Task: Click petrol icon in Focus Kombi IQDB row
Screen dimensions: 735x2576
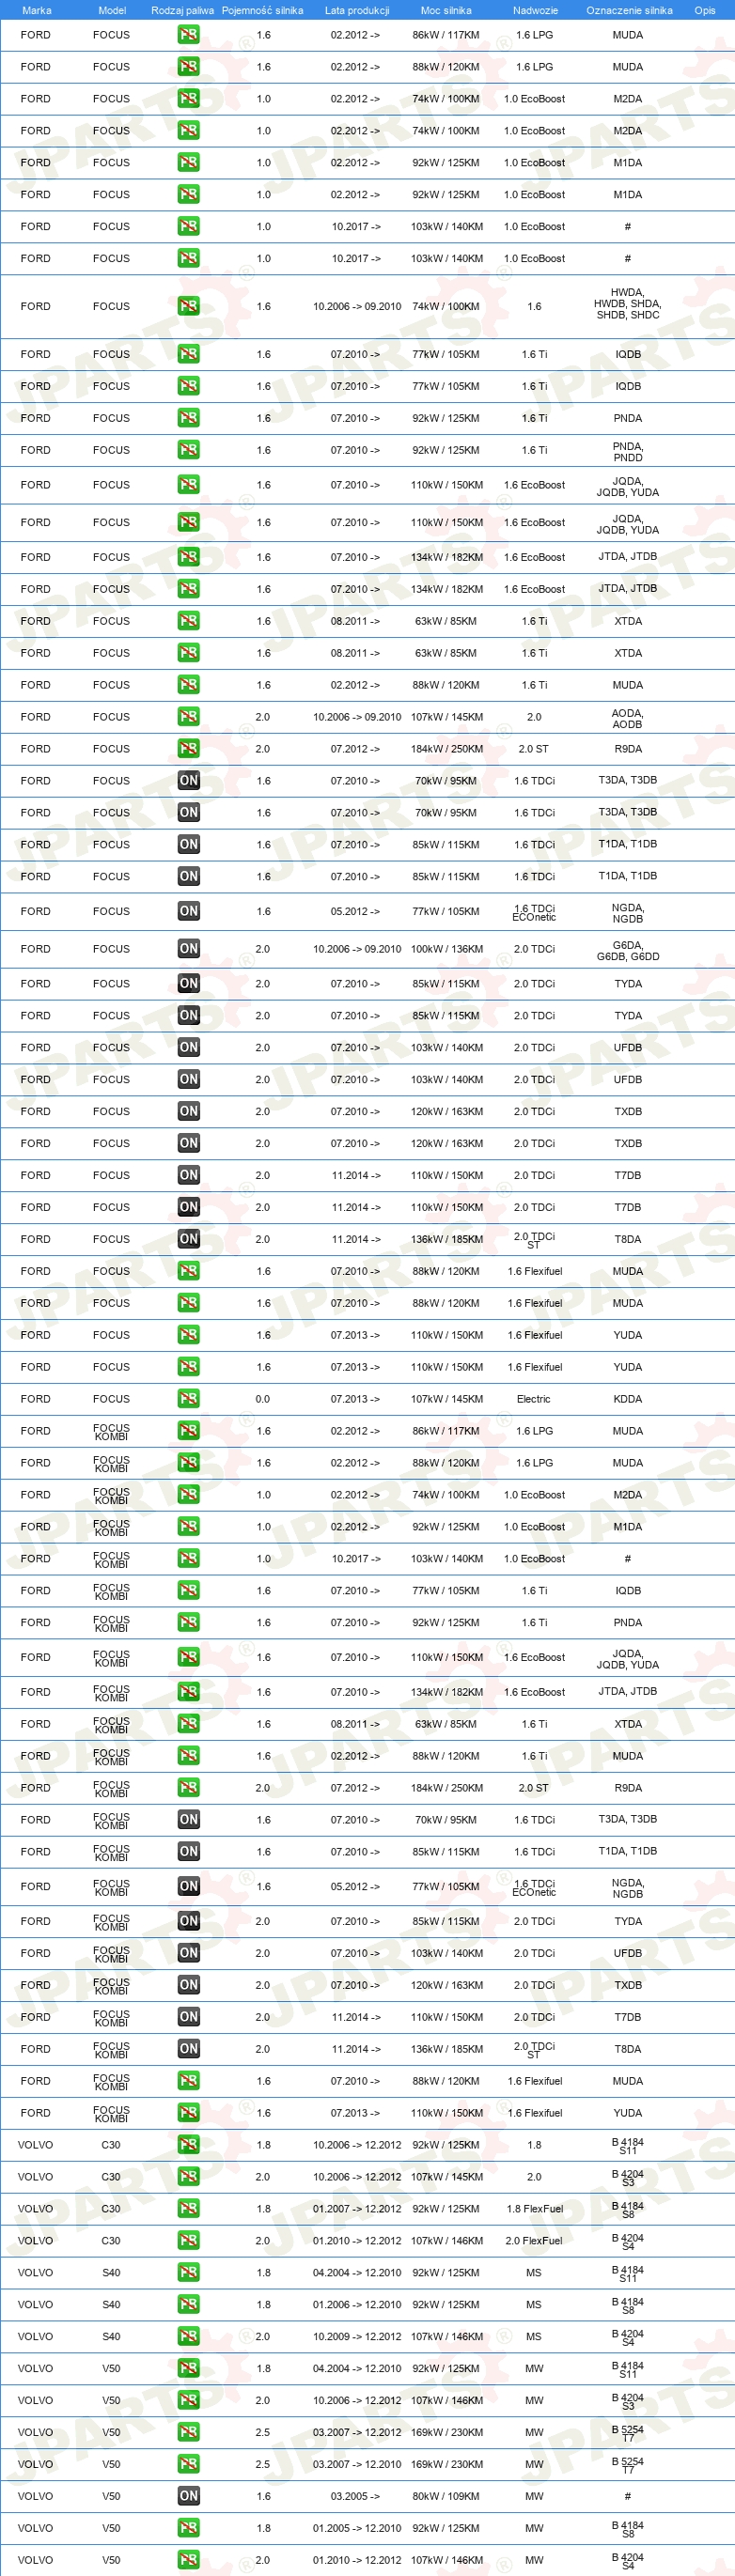Action: click(188, 1591)
